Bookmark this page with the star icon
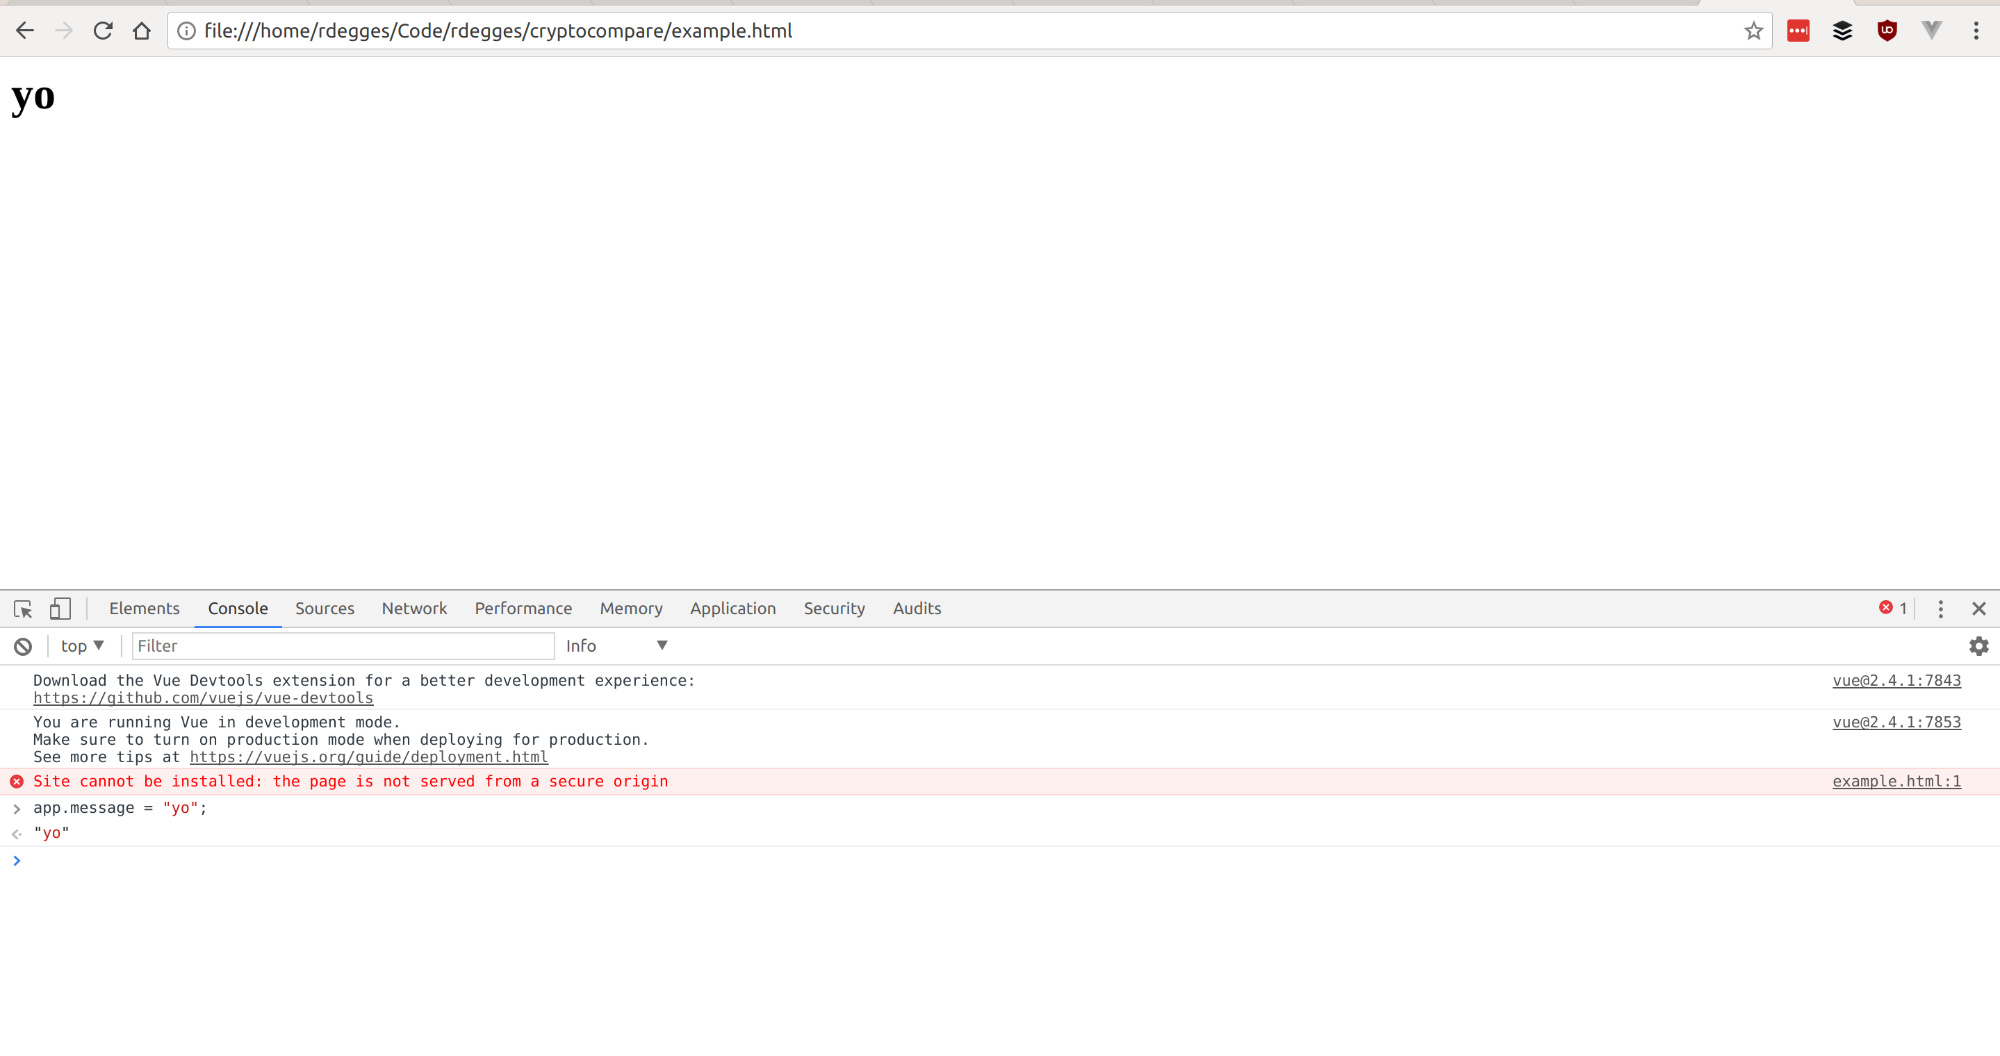Image resolution: width=2000 pixels, height=1056 pixels. (1753, 31)
